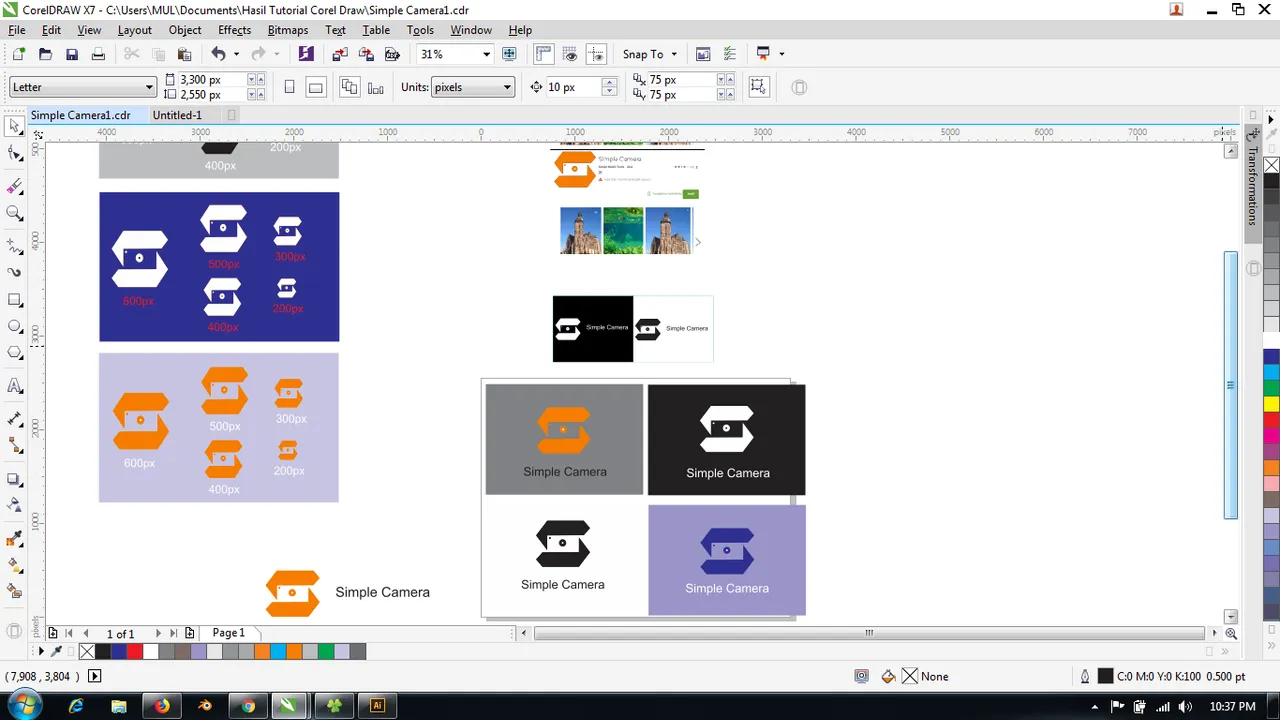The image size is (1280, 720).
Task: Toggle Show Grid button
Action: pos(570,54)
